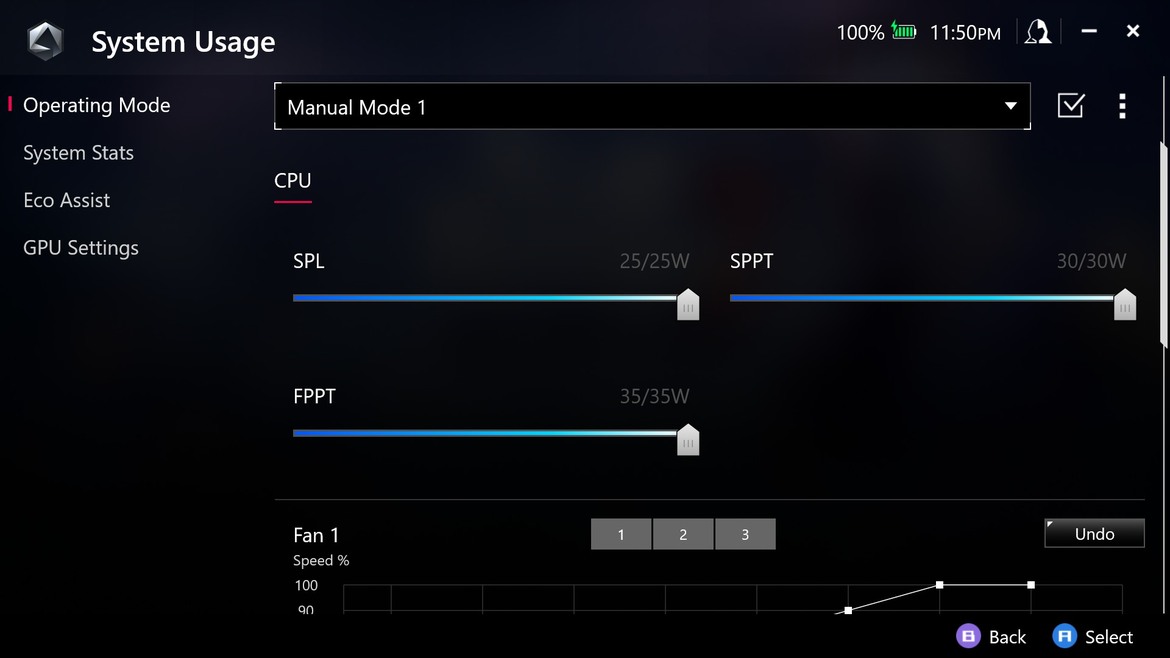1170x658 pixels.
Task: Click the notification bell icon
Action: pyautogui.click(x=1038, y=32)
